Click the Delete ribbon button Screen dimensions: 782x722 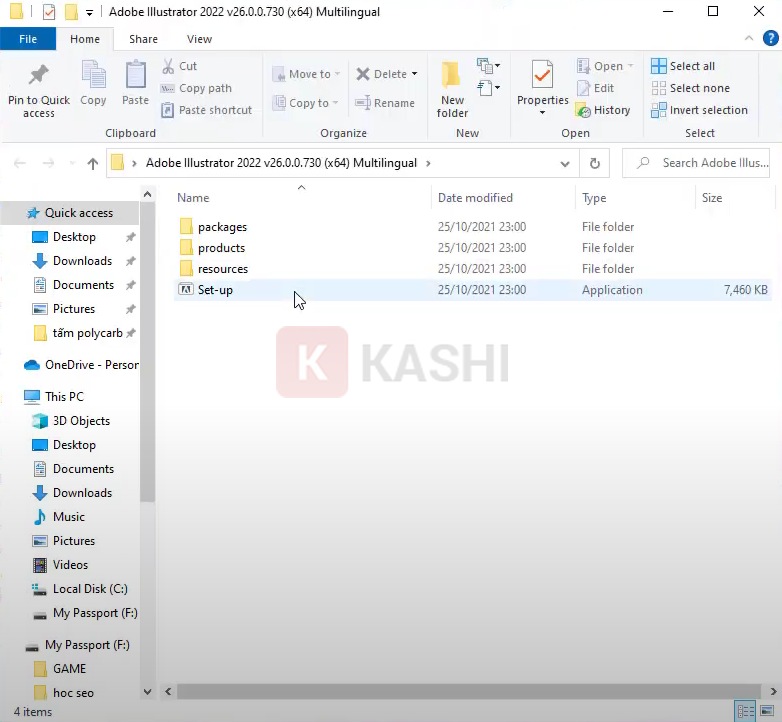tap(382, 74)
